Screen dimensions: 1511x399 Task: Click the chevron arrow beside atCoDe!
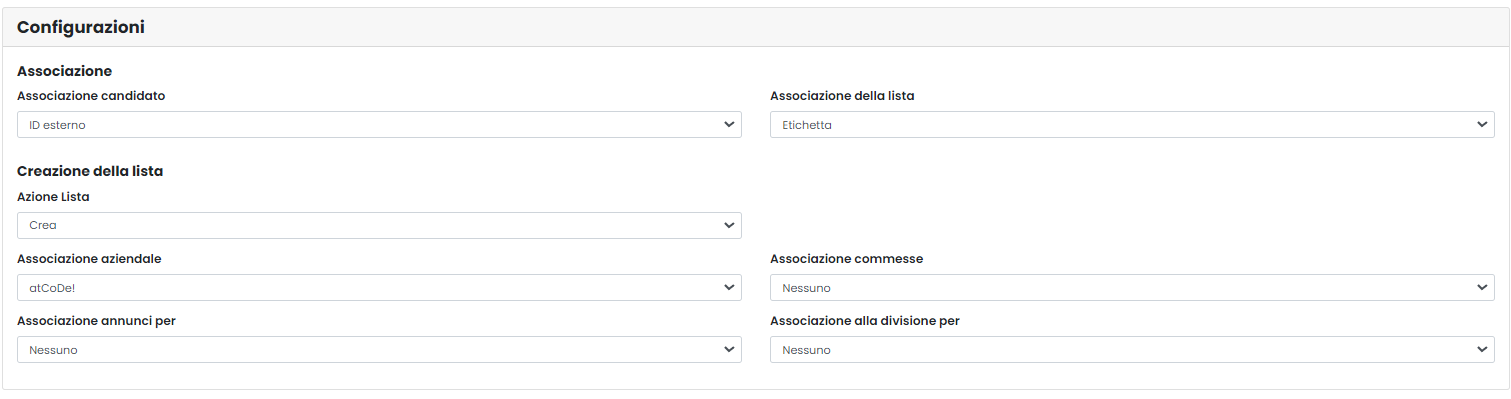coord(728,288)
